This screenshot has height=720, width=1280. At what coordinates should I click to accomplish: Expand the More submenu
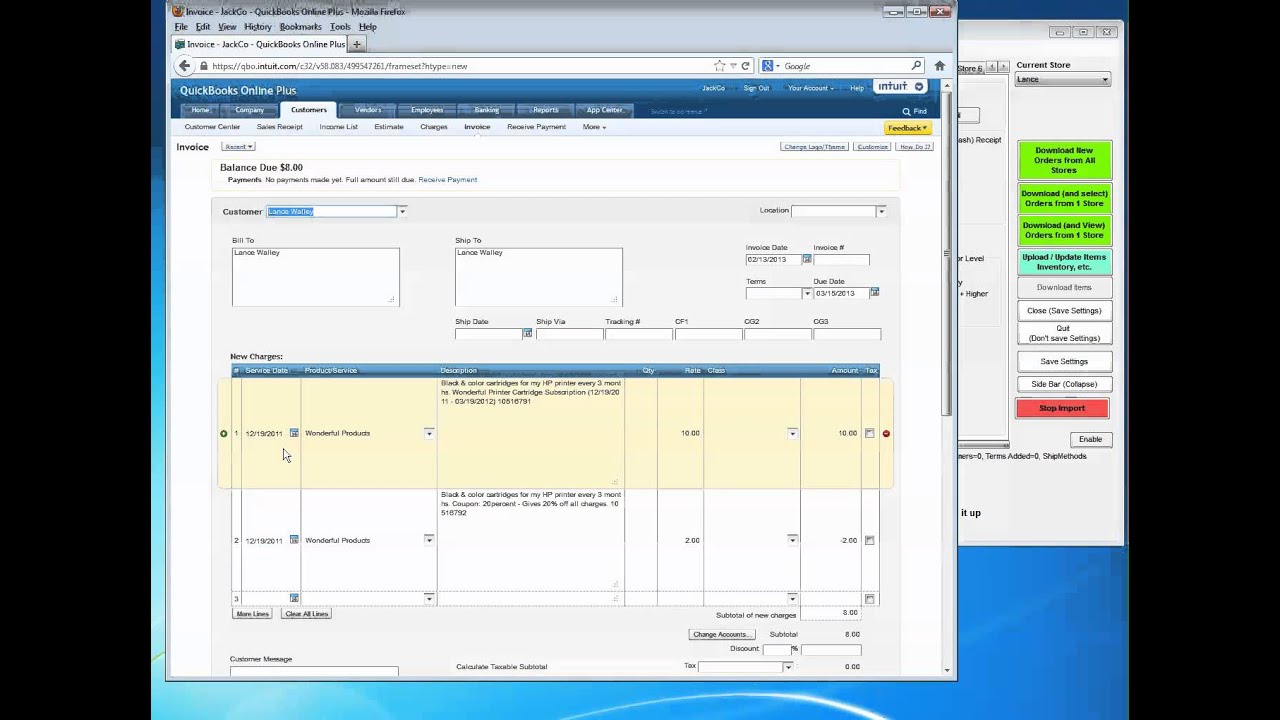tap(594, 127)
